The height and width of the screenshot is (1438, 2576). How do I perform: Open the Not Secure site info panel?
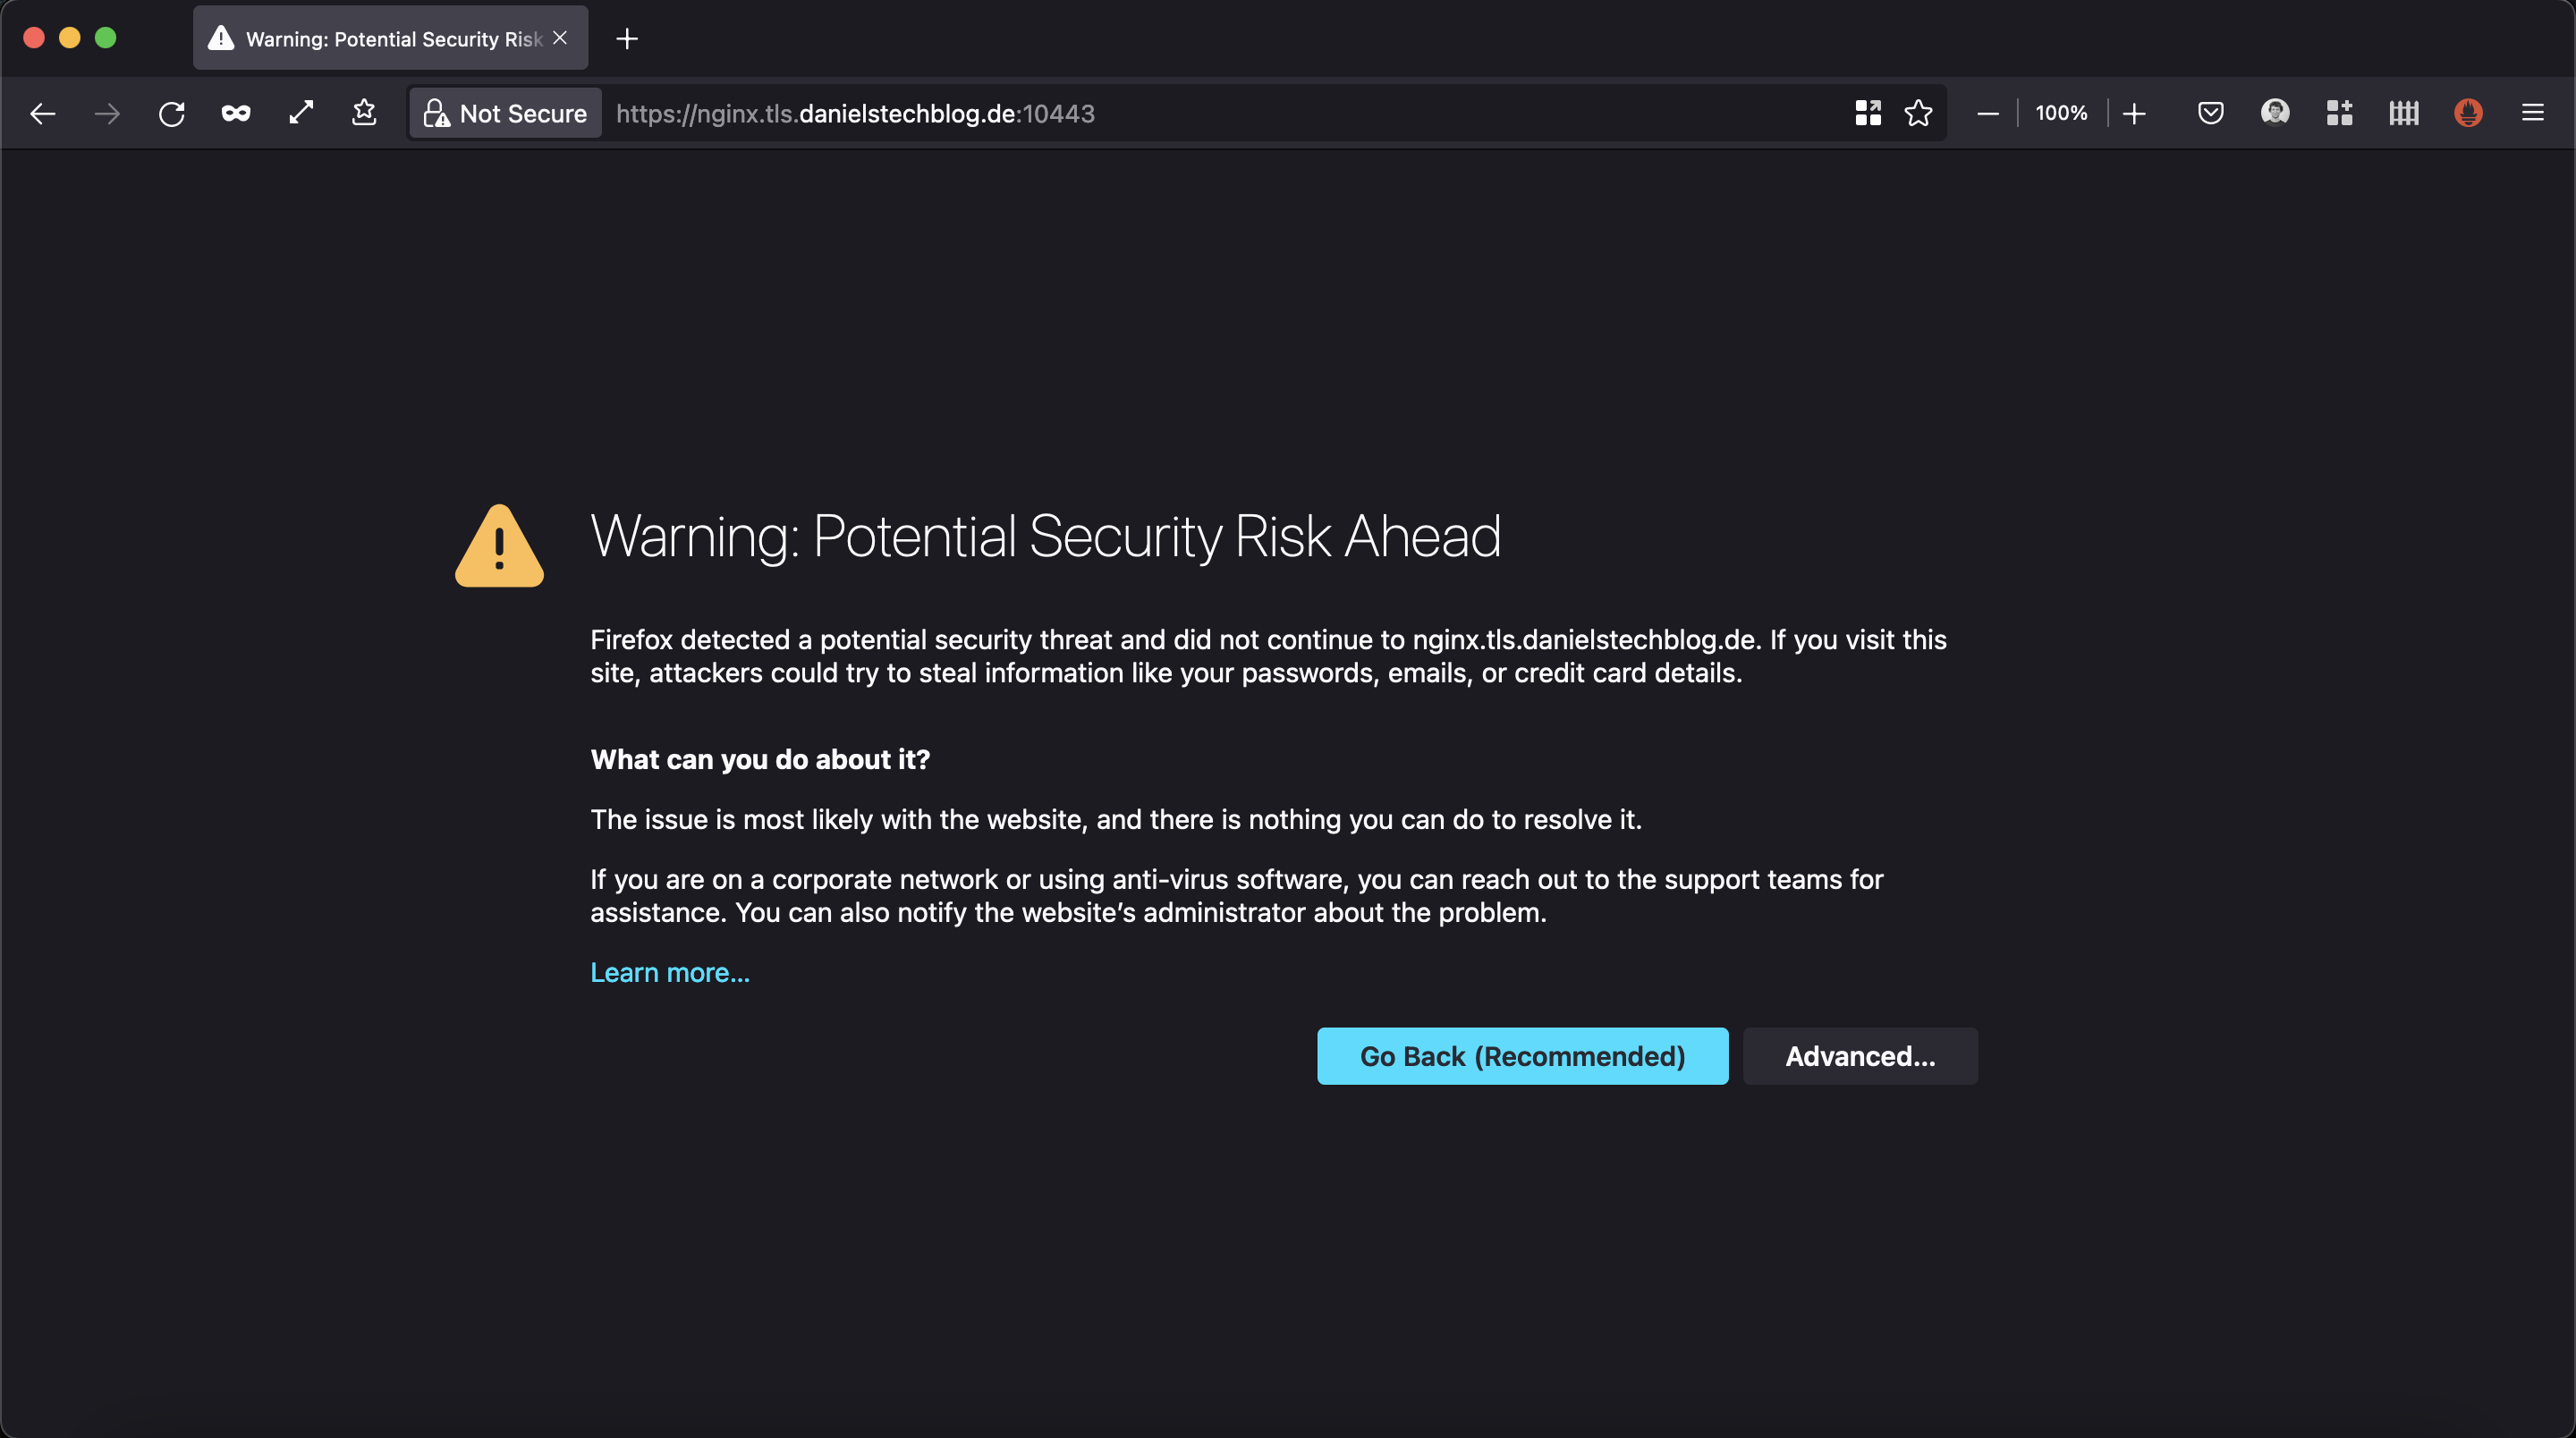pos(506,114)
